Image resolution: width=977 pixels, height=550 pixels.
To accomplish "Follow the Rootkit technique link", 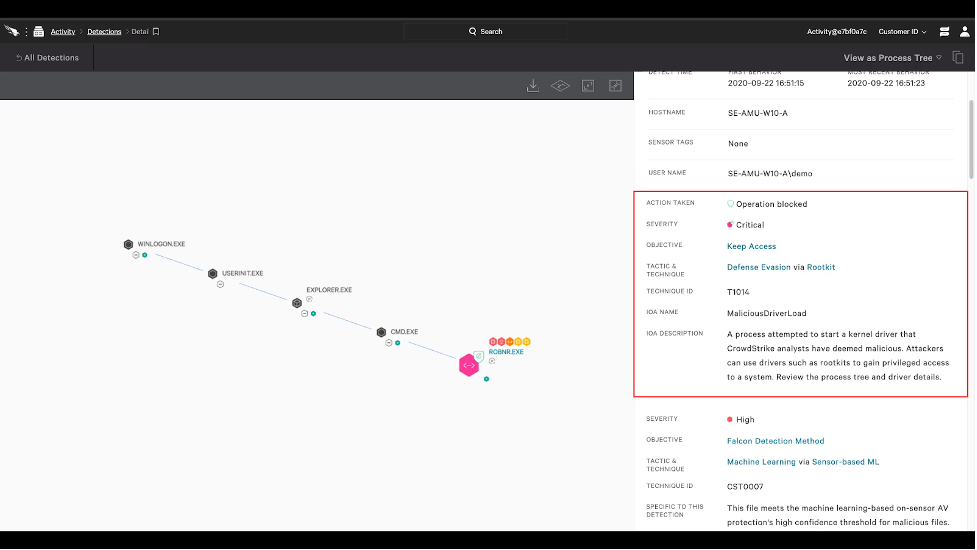I will tap(821, 267).
